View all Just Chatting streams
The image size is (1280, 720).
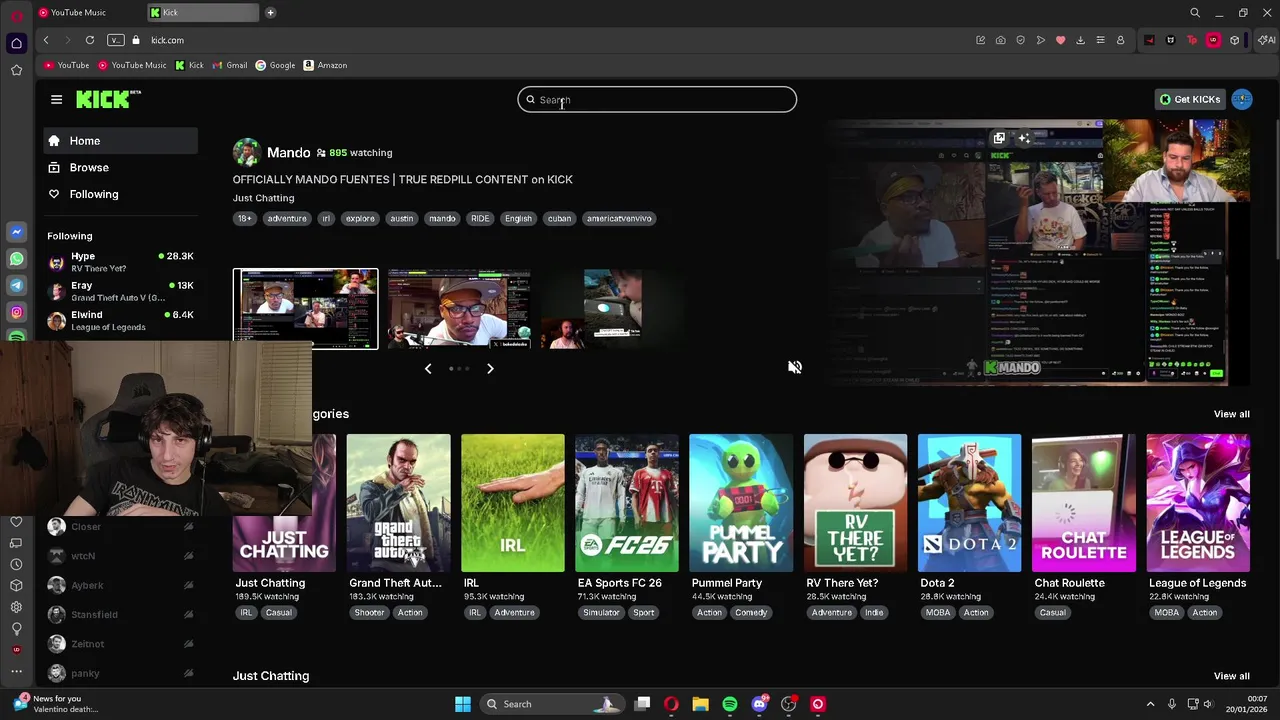(x=1231, y=676)
